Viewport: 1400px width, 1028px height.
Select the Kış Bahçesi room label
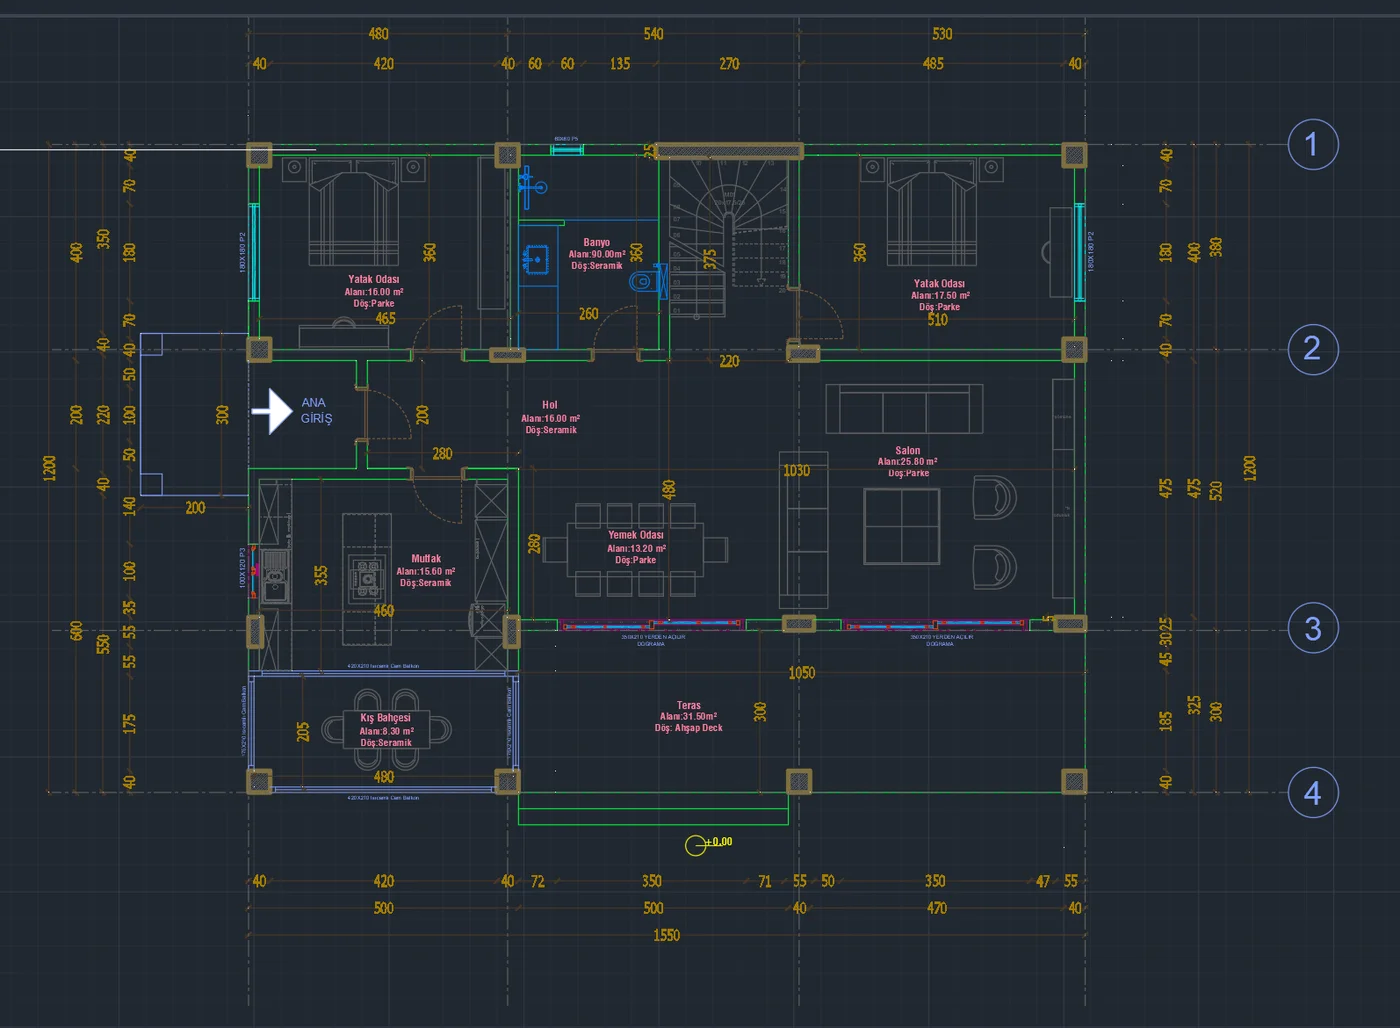pyautogui.click(x=386, y=730)
